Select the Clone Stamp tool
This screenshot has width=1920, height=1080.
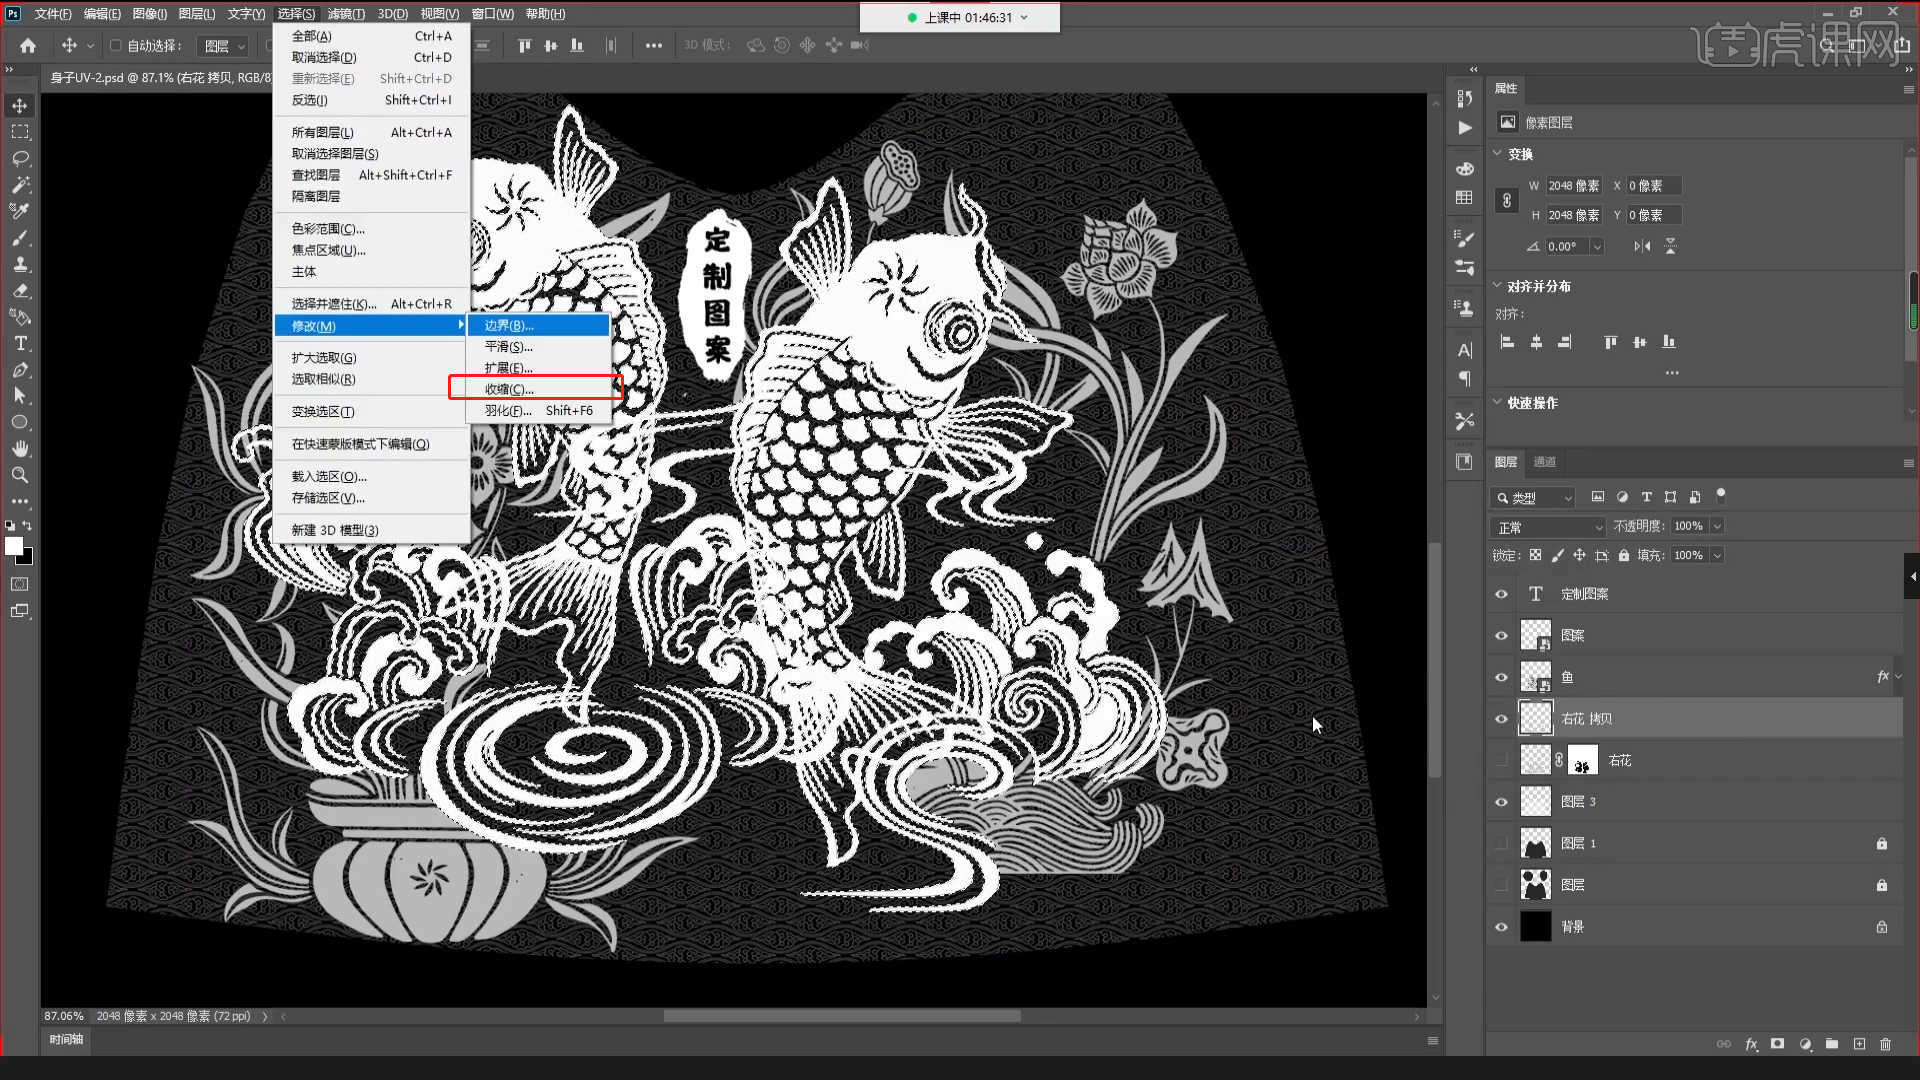click(x=20, y=264)
